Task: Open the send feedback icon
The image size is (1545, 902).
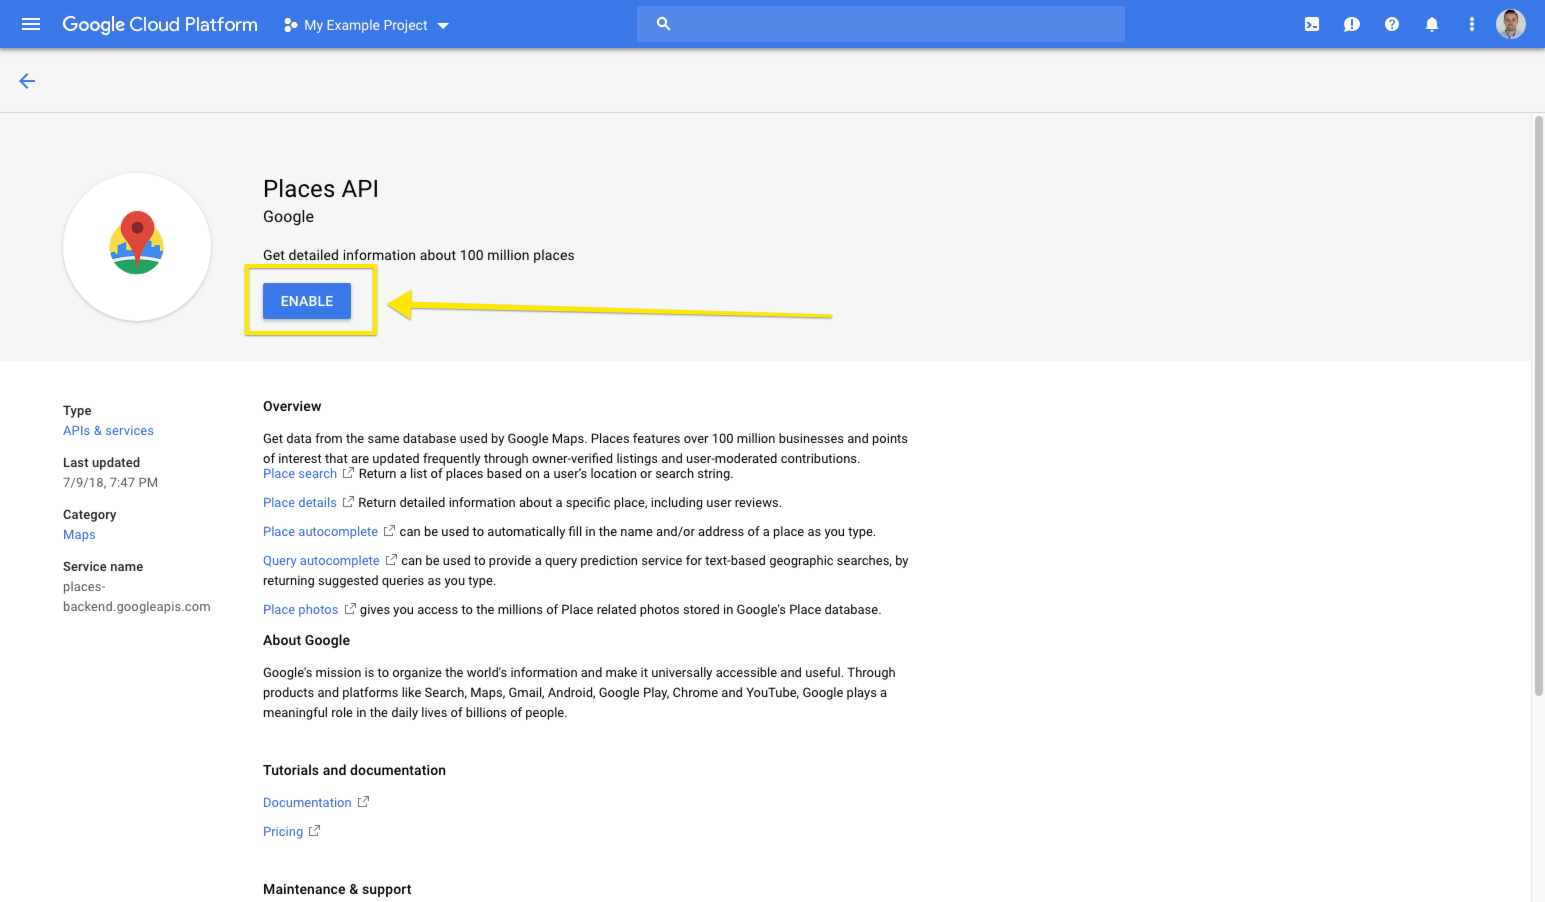Action: (1352, 24)
